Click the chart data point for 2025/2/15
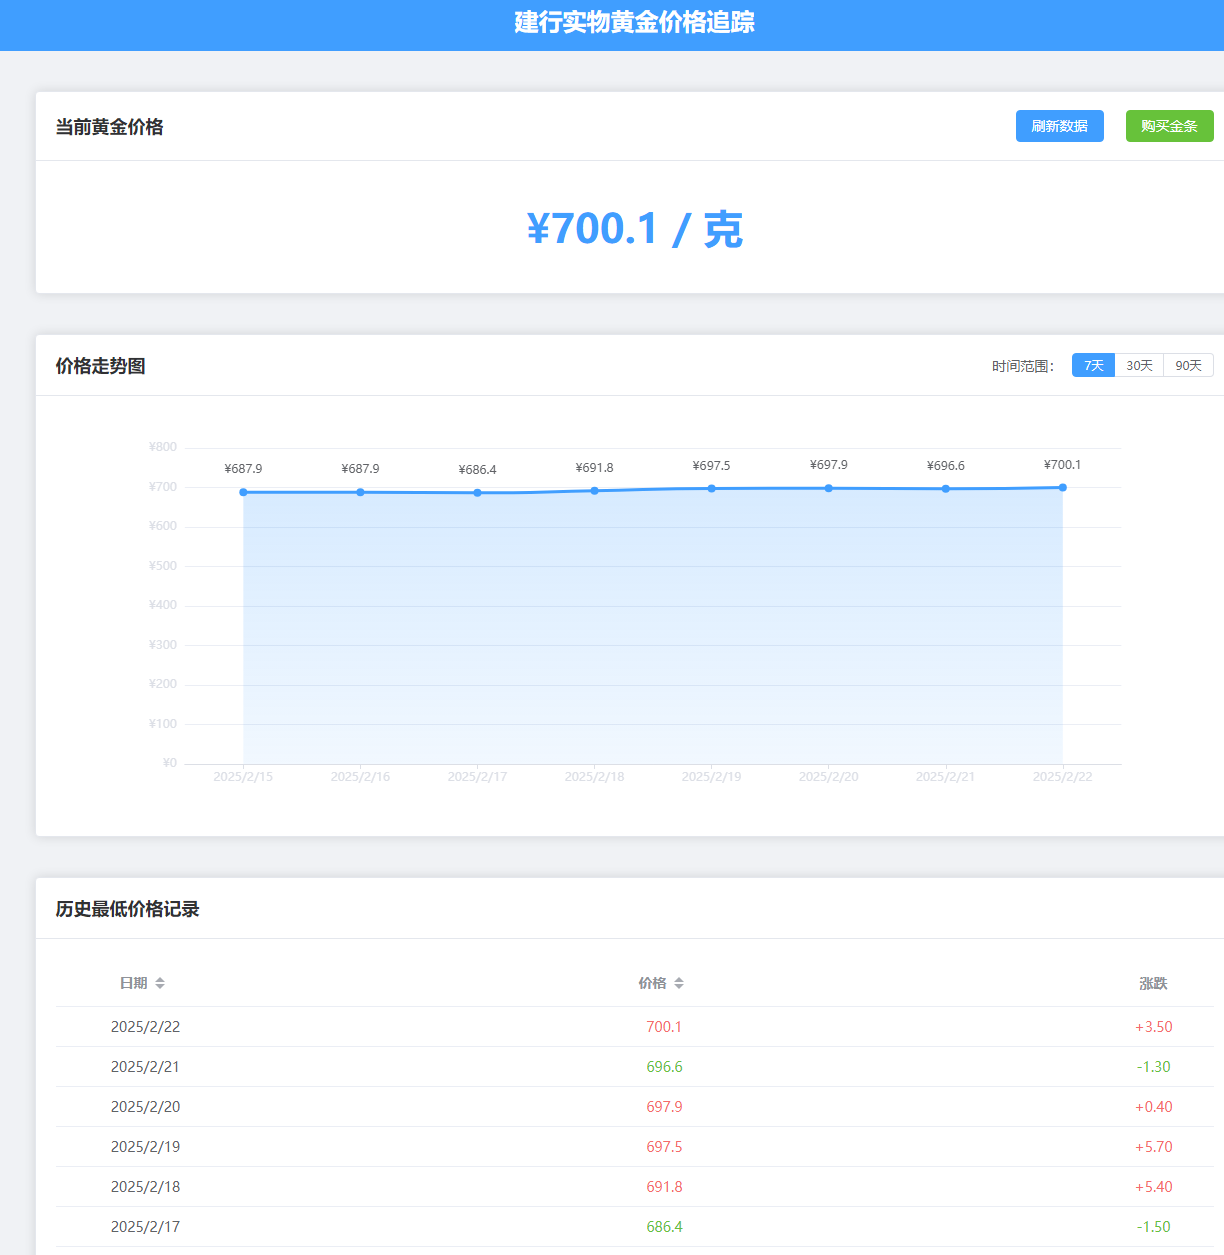The image size is (1224, 1255). [243, 492]
